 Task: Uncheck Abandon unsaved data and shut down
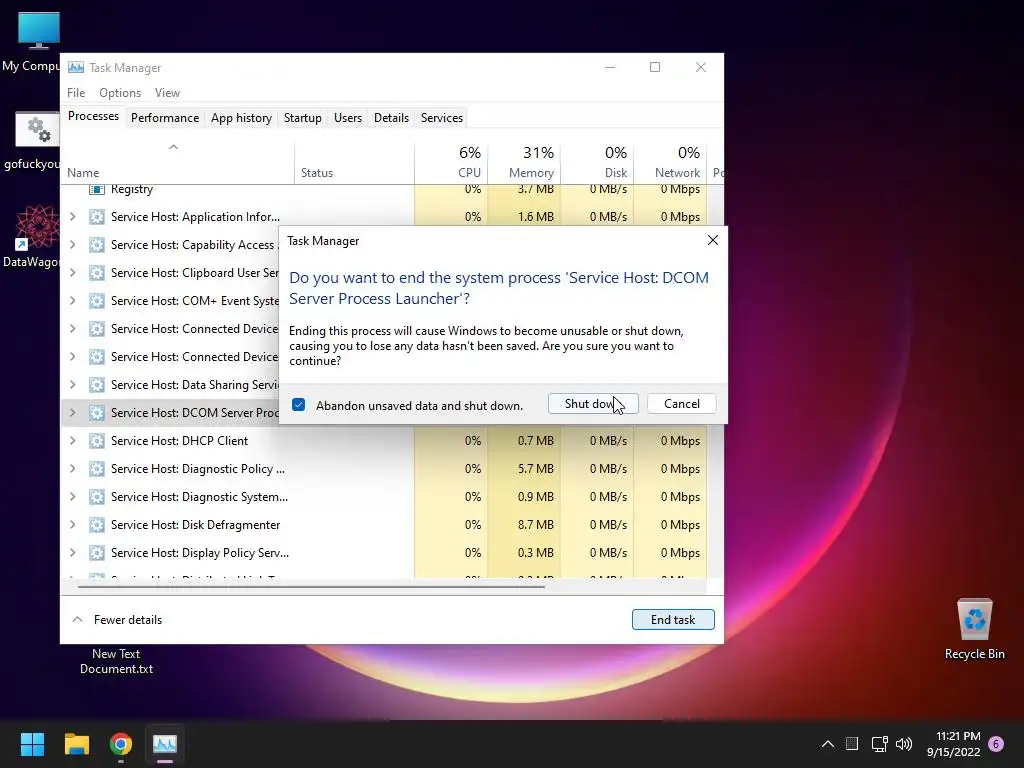(298, 405)
